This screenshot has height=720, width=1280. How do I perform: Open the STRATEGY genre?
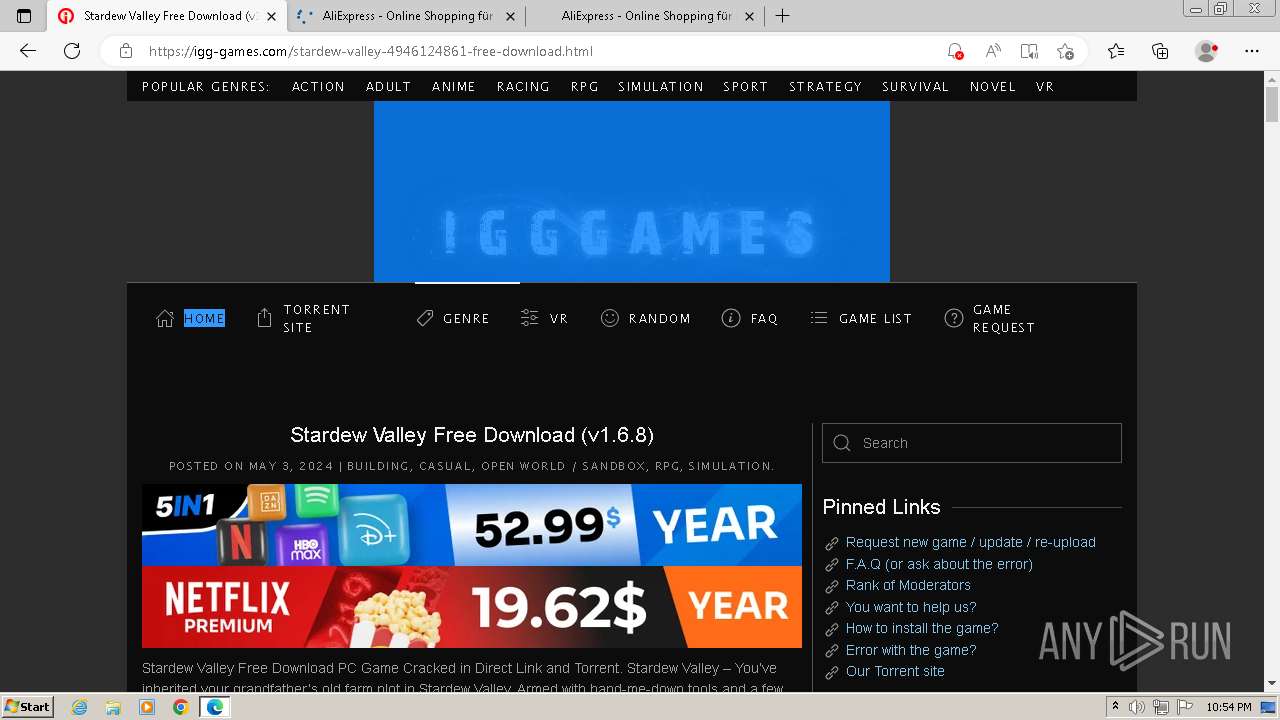(825, 87)
